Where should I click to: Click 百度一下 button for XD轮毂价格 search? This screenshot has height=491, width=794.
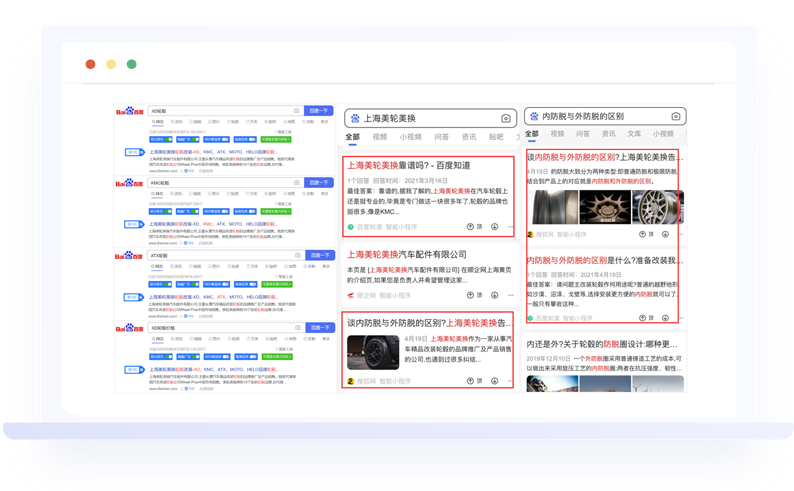click(320, 328)
